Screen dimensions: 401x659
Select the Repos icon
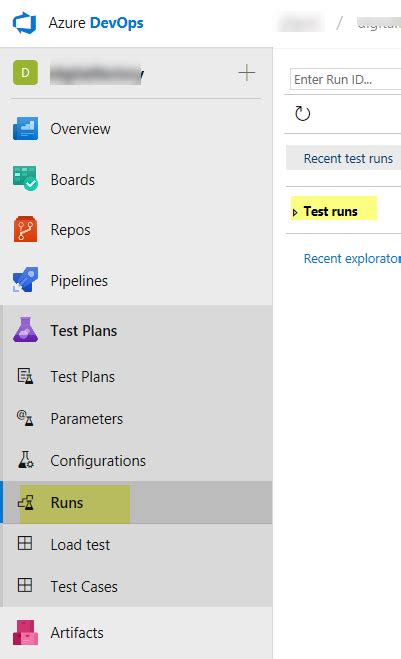coord(25,229)
